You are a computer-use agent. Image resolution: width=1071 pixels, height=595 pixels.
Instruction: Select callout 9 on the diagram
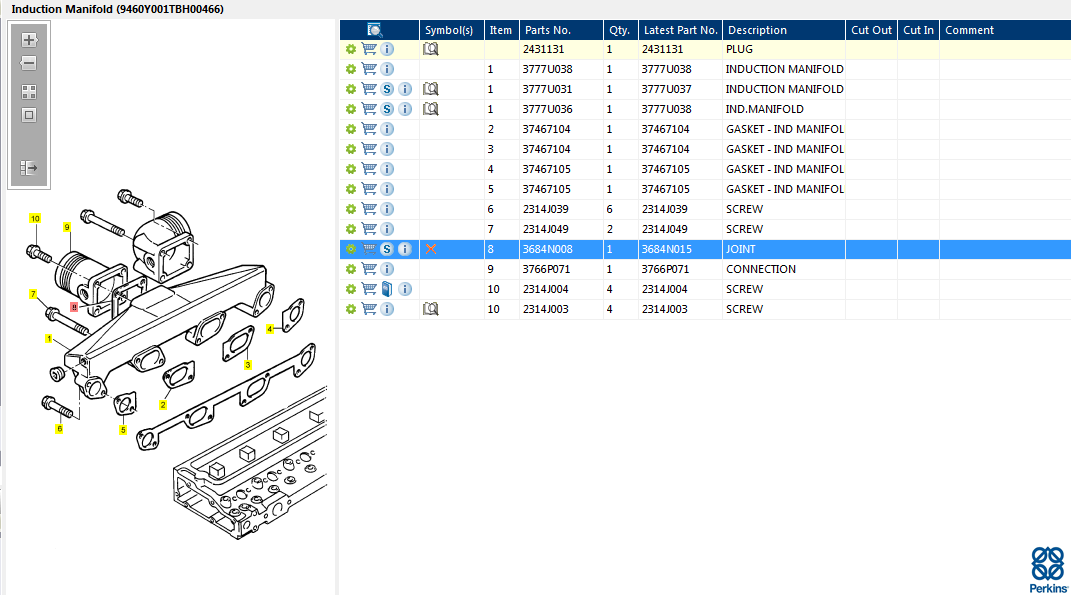pyautogui.click(x=67, y=227)
